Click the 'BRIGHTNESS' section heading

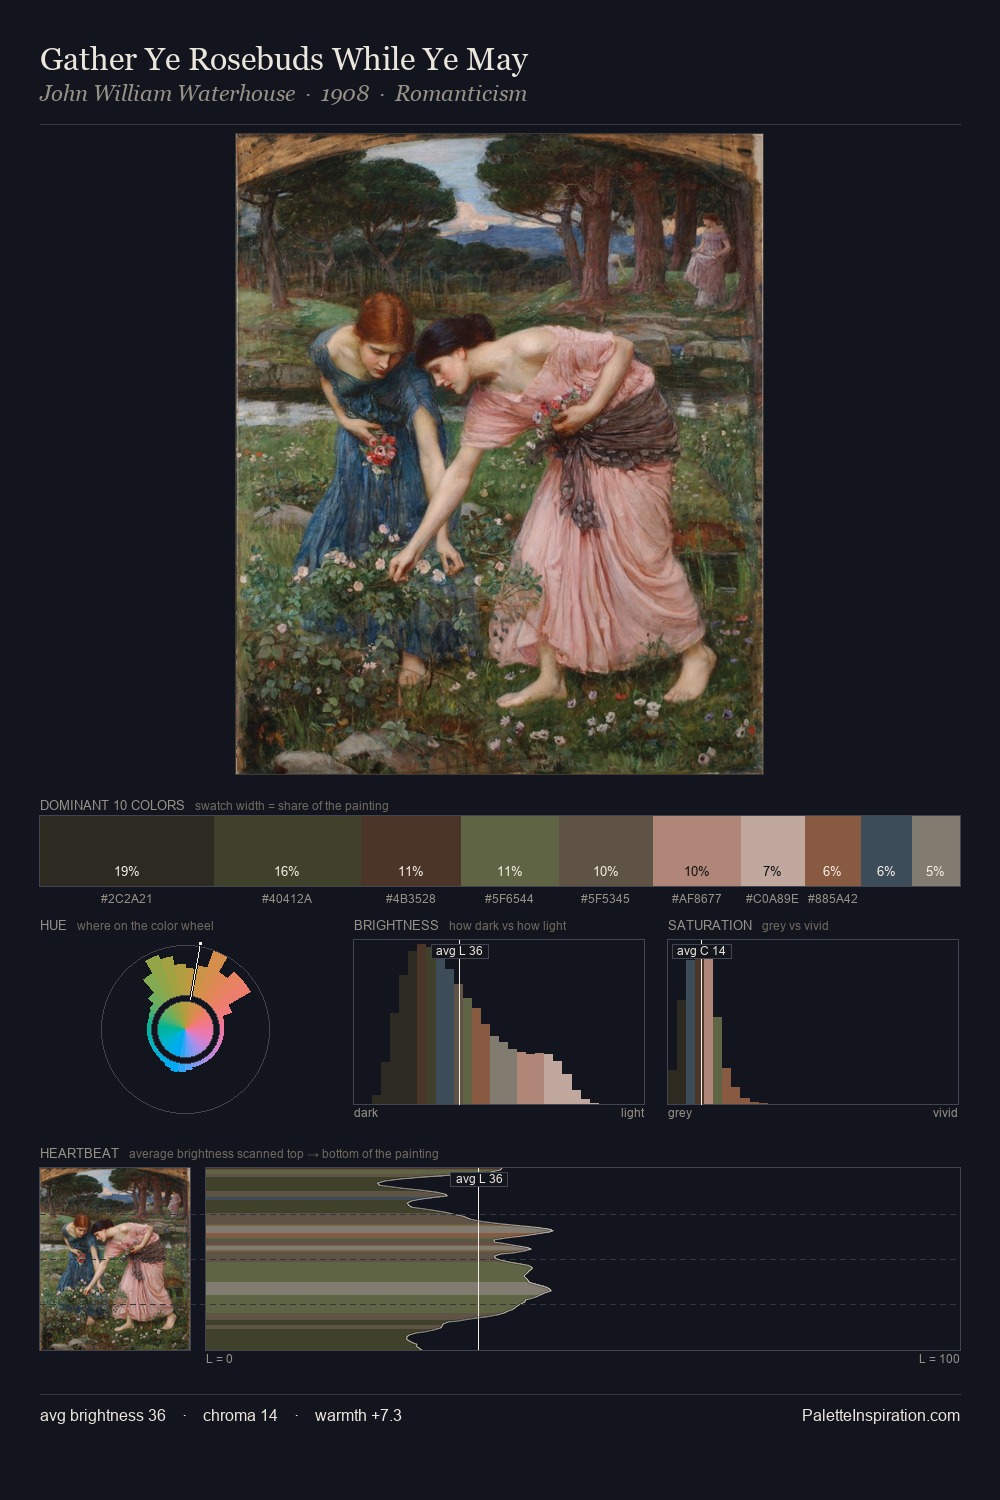396,925
